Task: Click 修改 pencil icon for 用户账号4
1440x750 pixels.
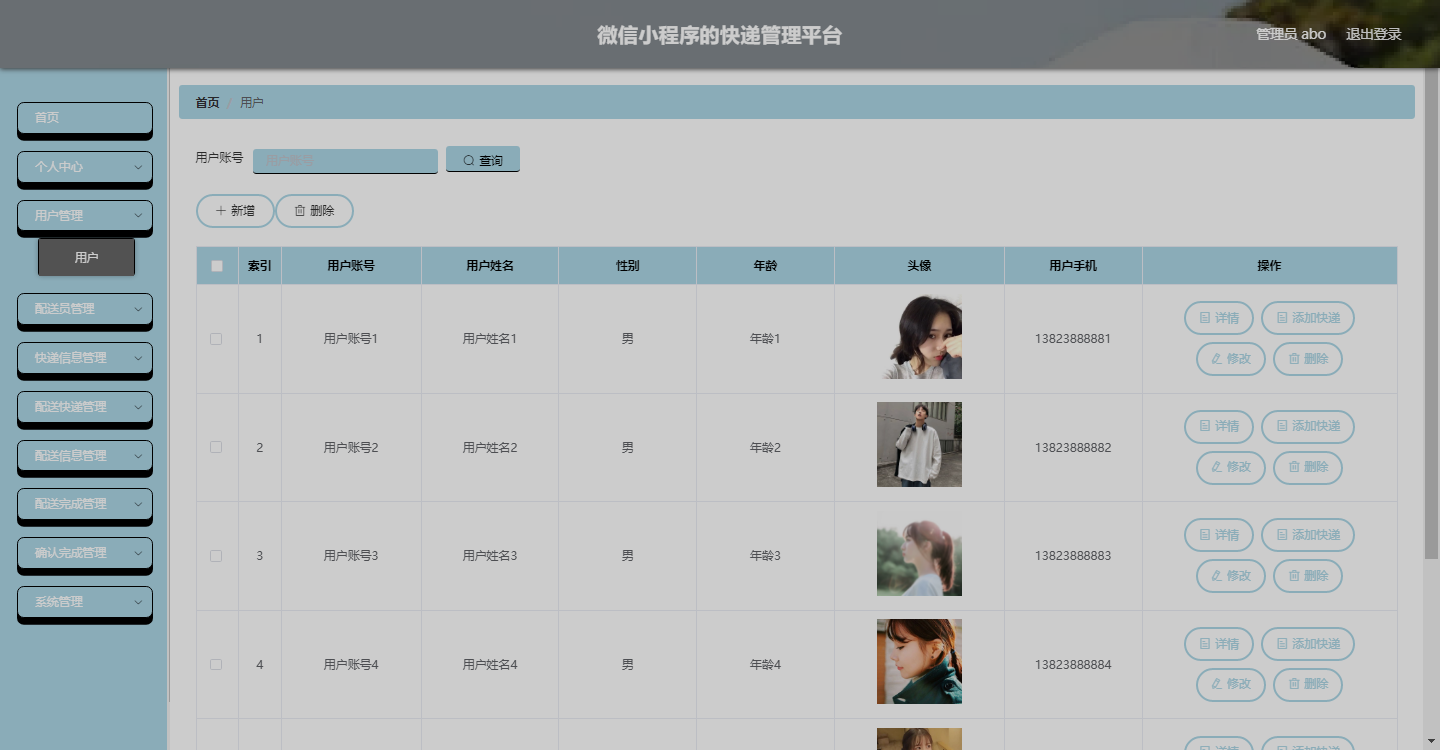Action: 1217,684
